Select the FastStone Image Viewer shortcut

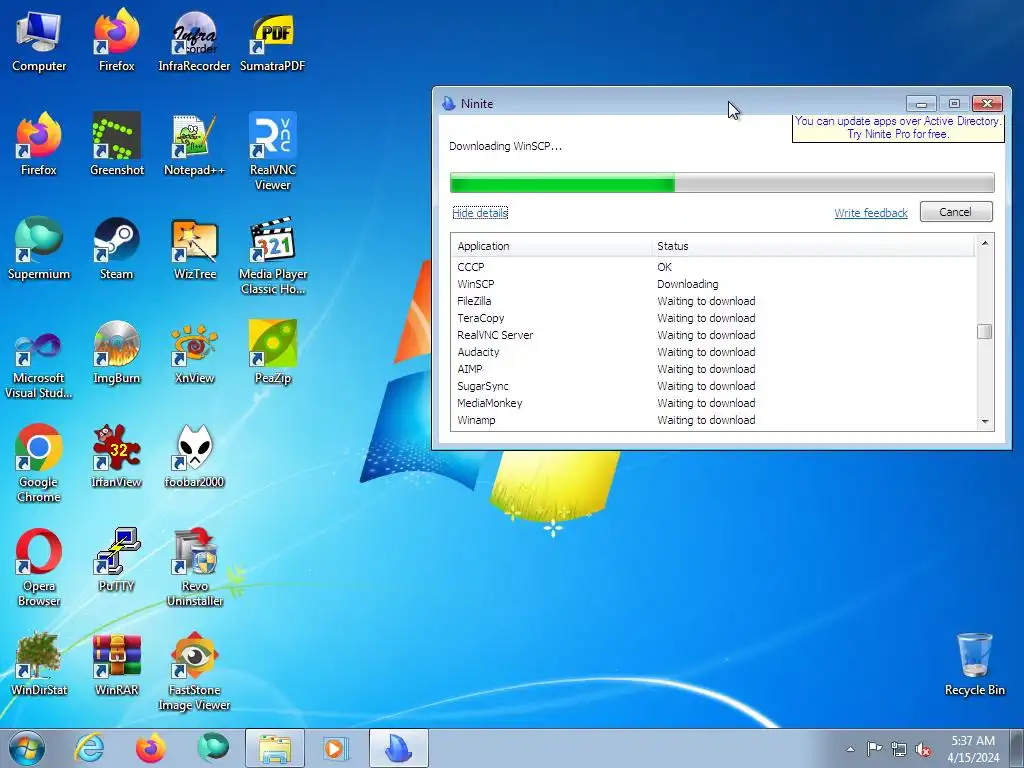(x=194, y=671)
